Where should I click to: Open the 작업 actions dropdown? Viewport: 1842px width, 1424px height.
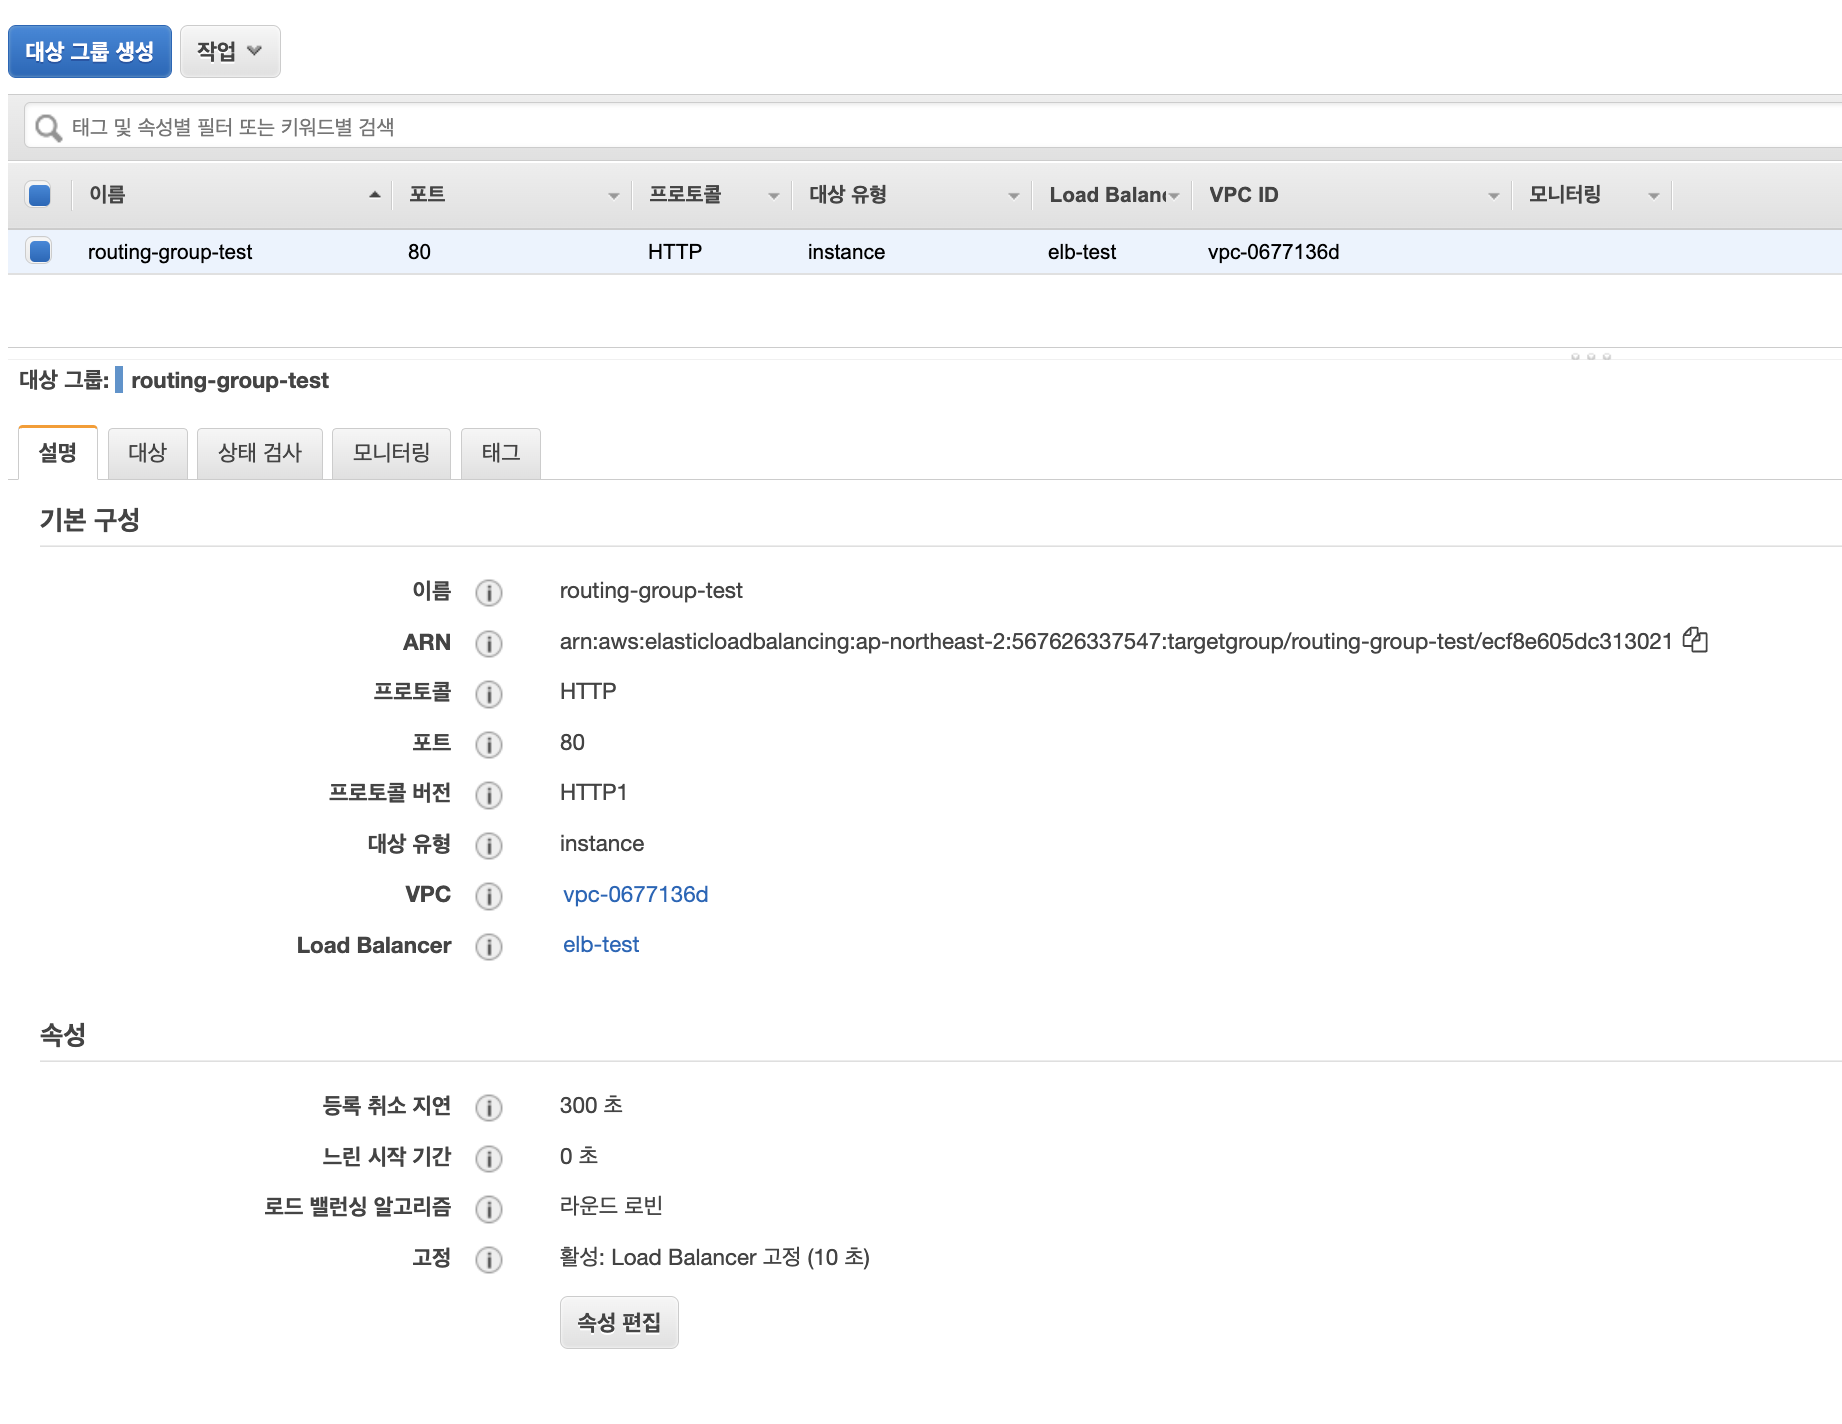click(230, 51)
